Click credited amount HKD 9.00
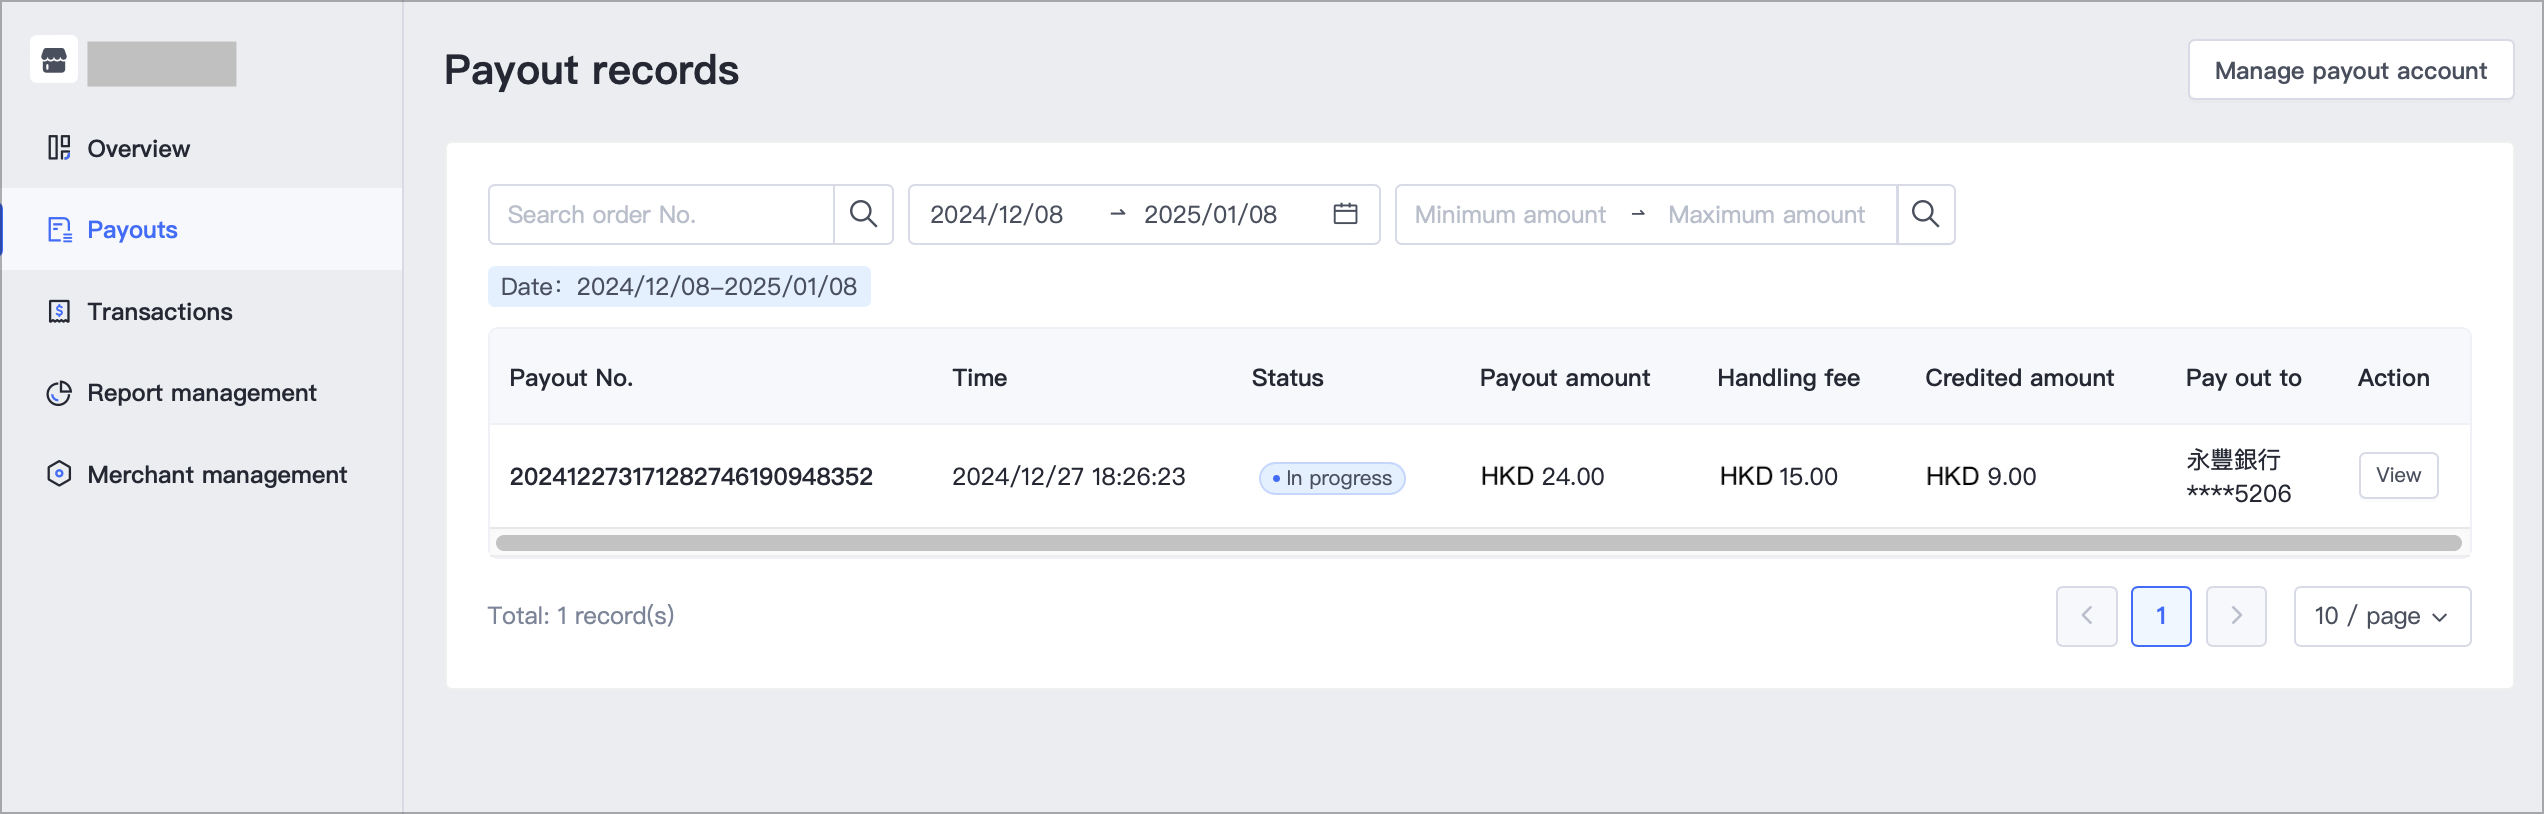 pos(1981,476)
